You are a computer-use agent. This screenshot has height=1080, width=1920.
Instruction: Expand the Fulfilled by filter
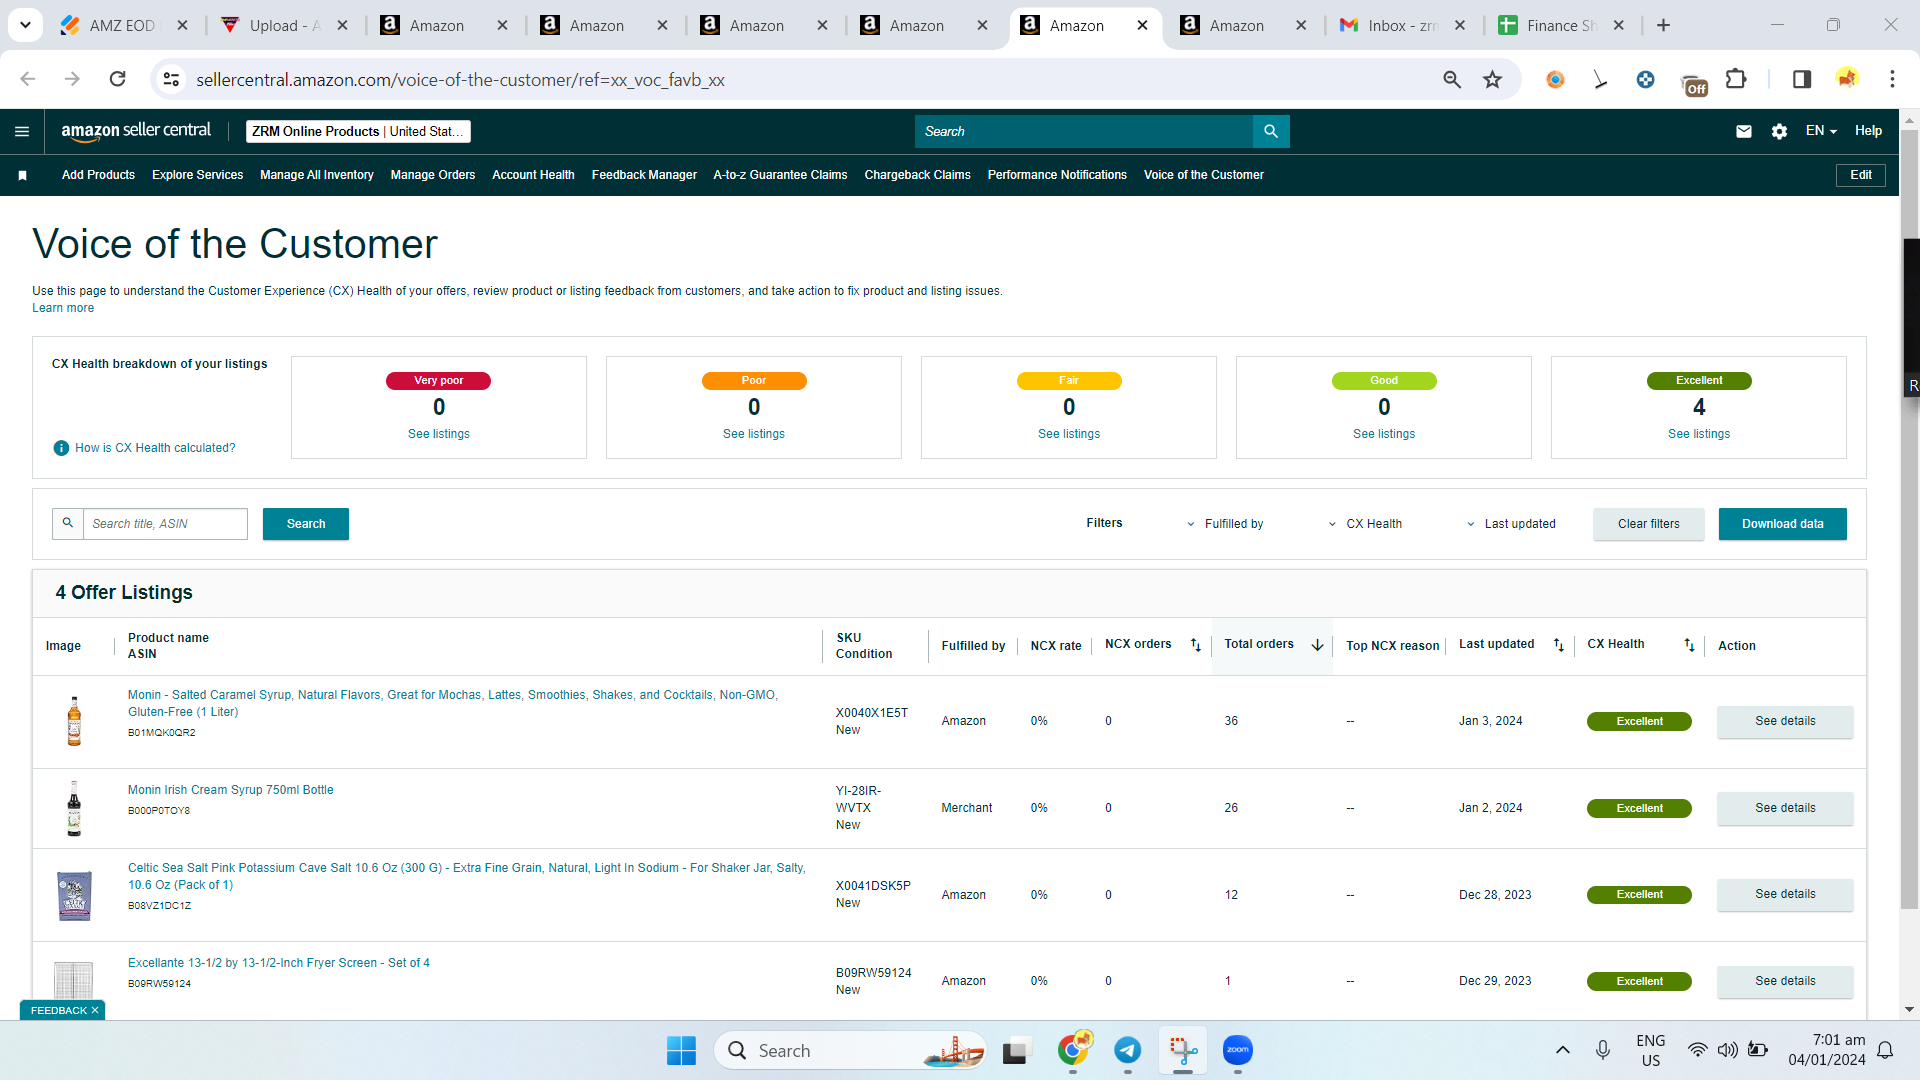point(1224,524)
